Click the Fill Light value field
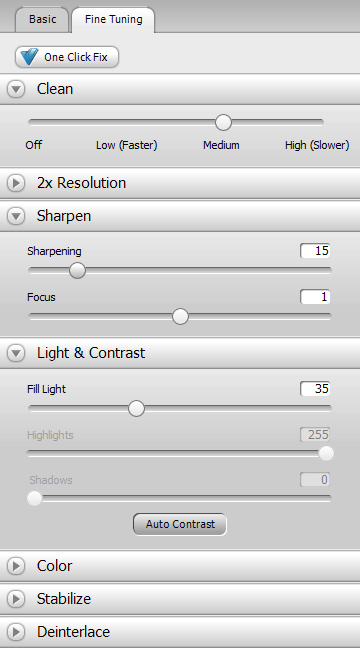The image size is (360, 648). pyautogui.click(x=315, y=388)
